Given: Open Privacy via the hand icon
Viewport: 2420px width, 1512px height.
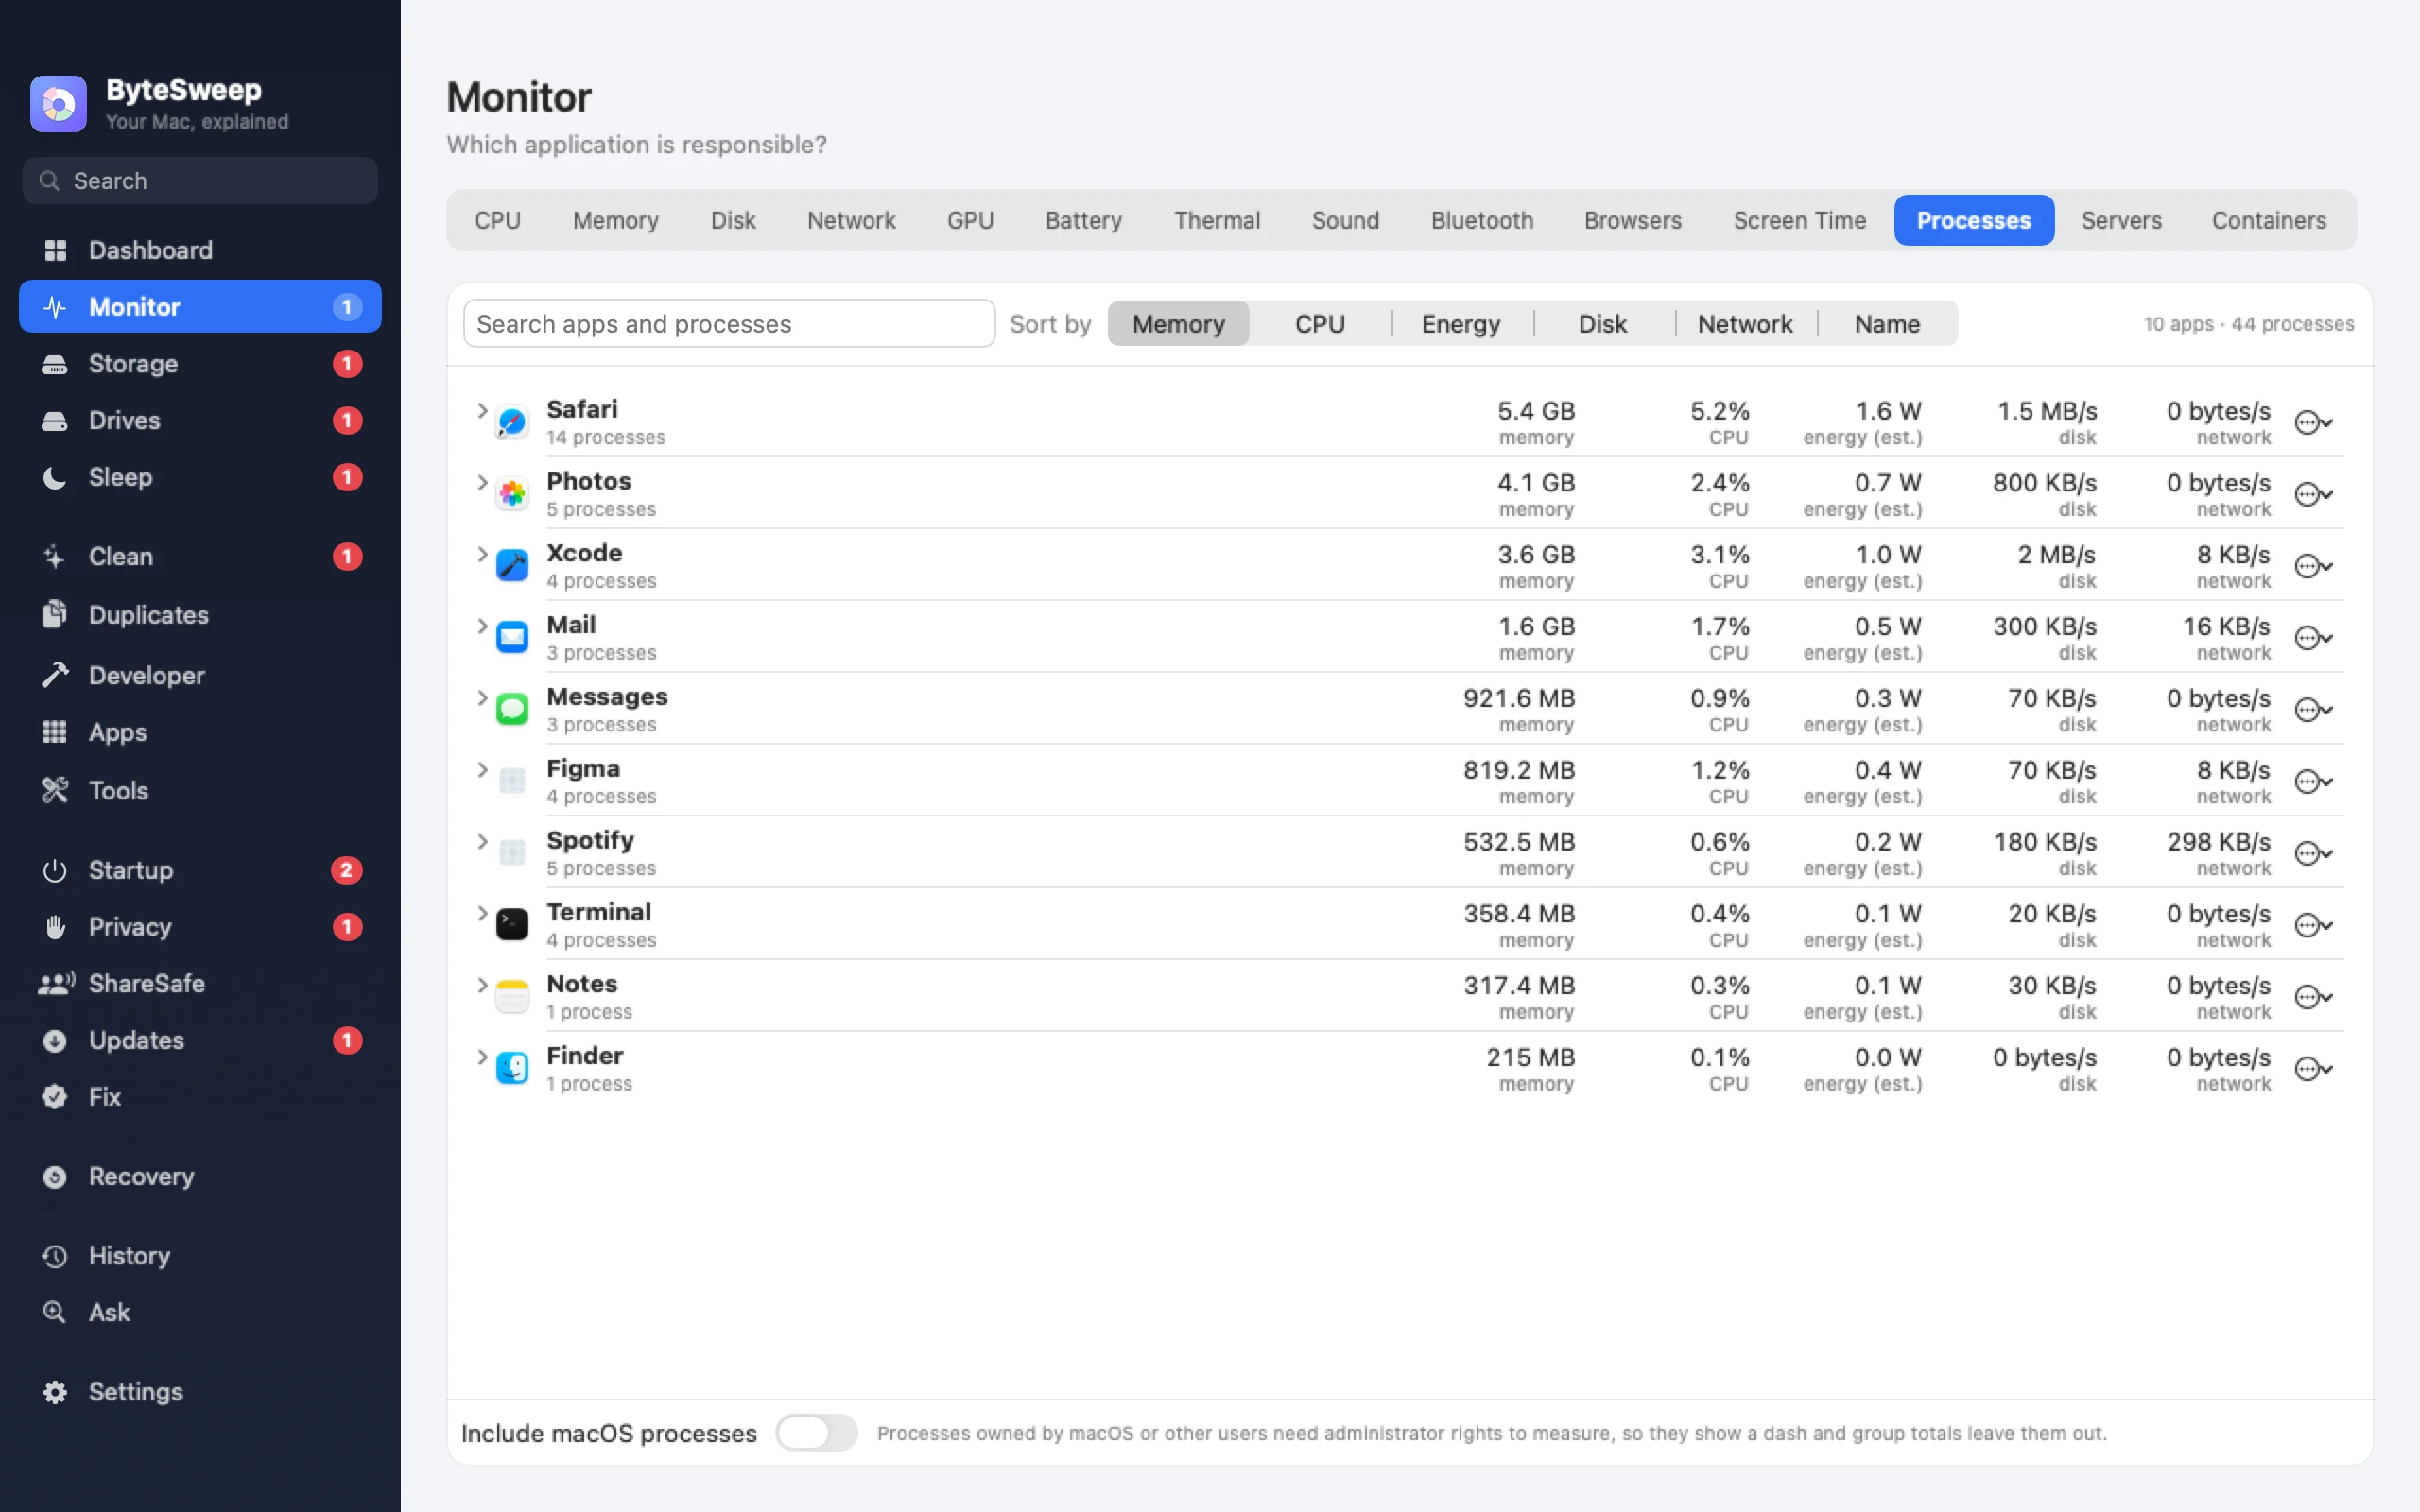Looking at the screenshot, I should [x=55, y=927].
